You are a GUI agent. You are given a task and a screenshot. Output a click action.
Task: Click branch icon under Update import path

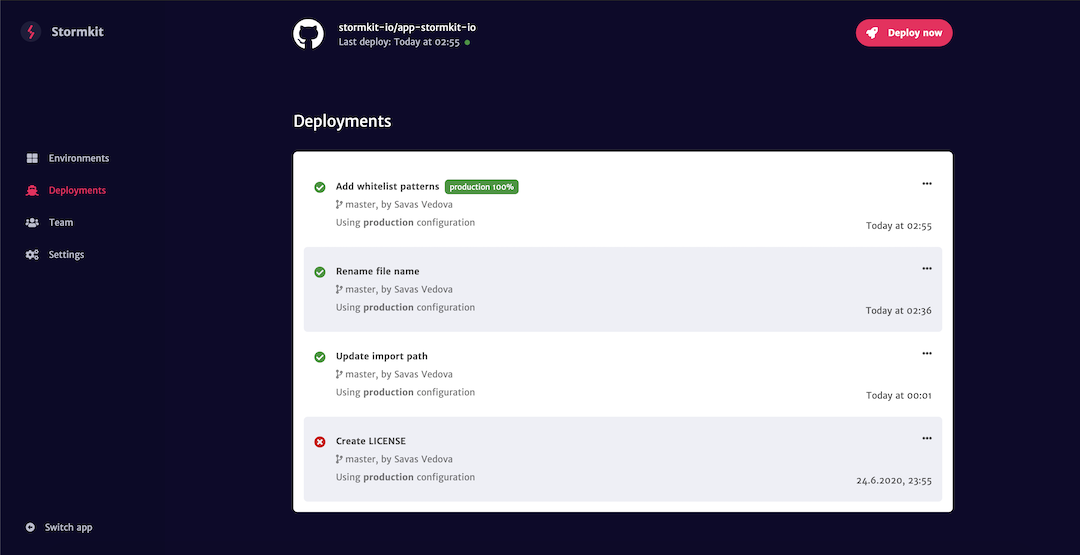(x=339, y=375)
